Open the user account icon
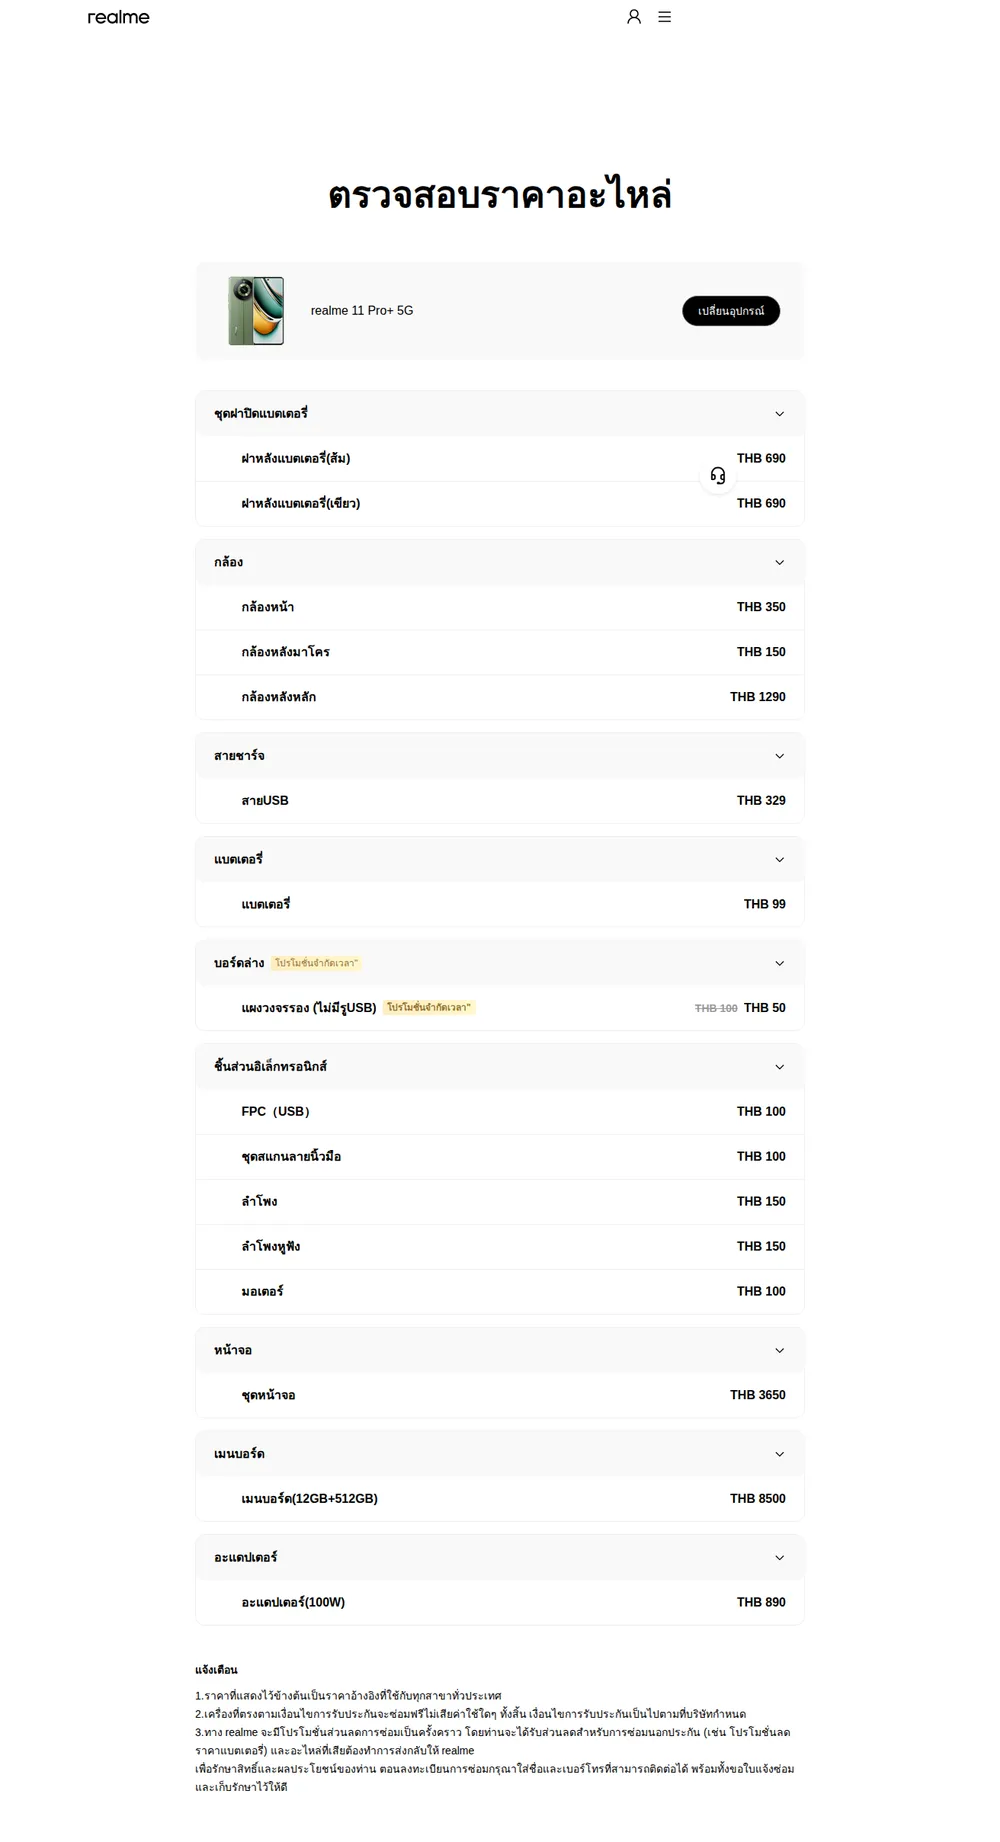 click(634, 17)
